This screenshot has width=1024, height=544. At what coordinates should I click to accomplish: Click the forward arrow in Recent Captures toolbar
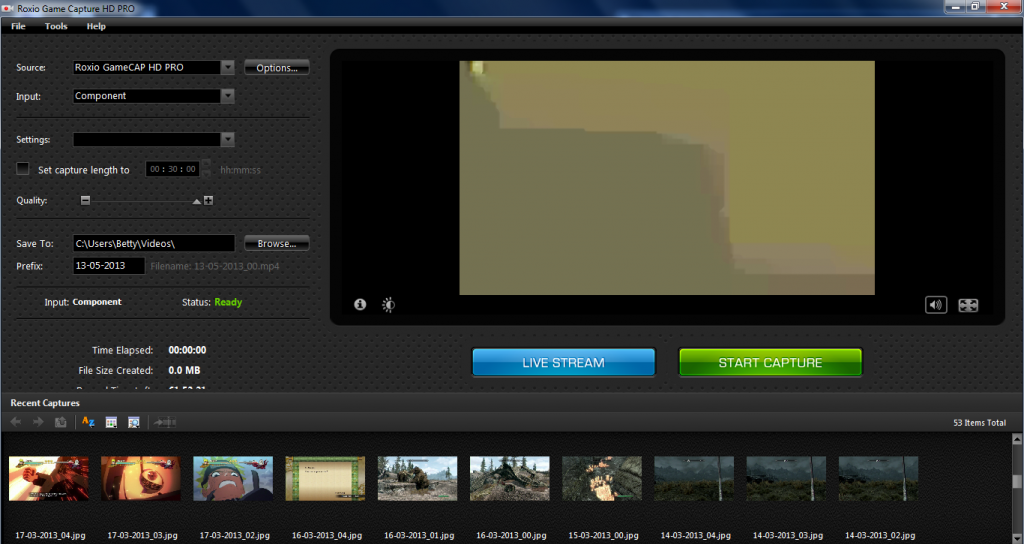(x=38, y=423)
